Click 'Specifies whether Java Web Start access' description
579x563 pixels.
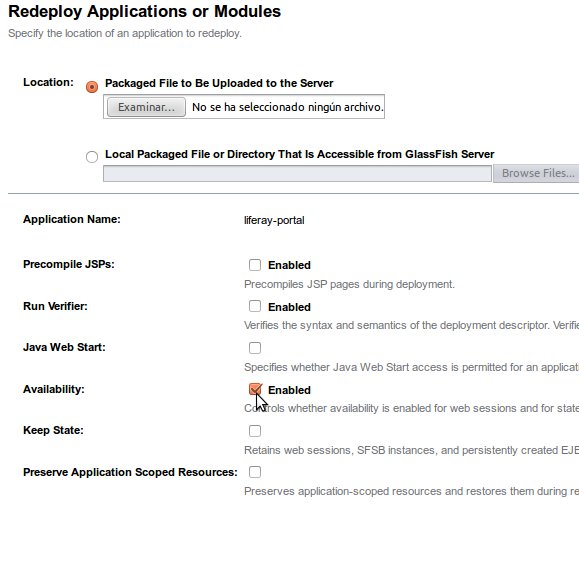411,367
